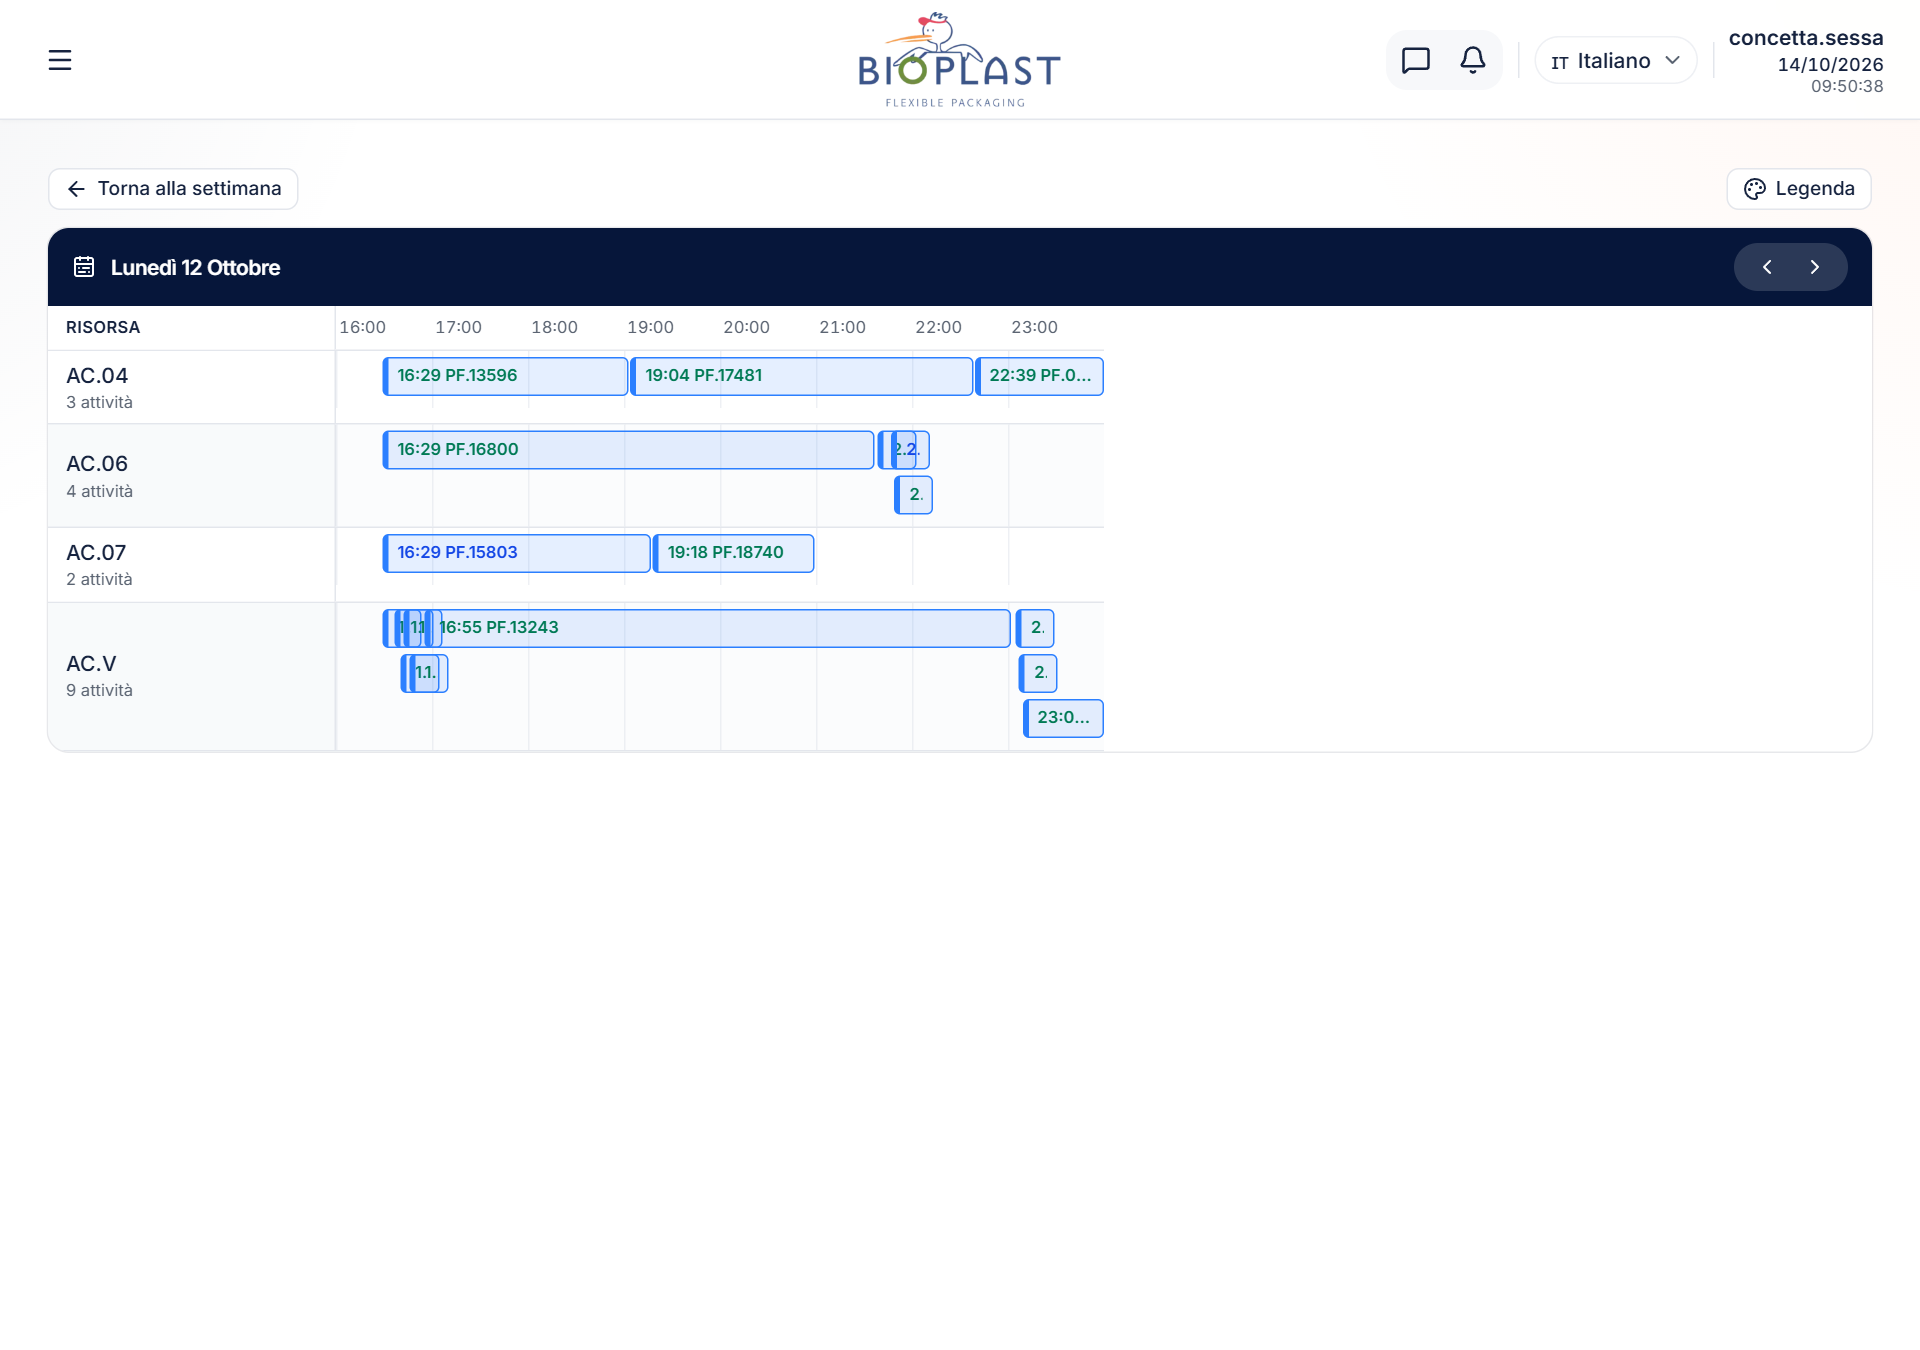This screenshot has width=1920, height=1350.
Task: Select activity 19:04 PF.17481
Action: pyautogui.click(x=801, y=376)
